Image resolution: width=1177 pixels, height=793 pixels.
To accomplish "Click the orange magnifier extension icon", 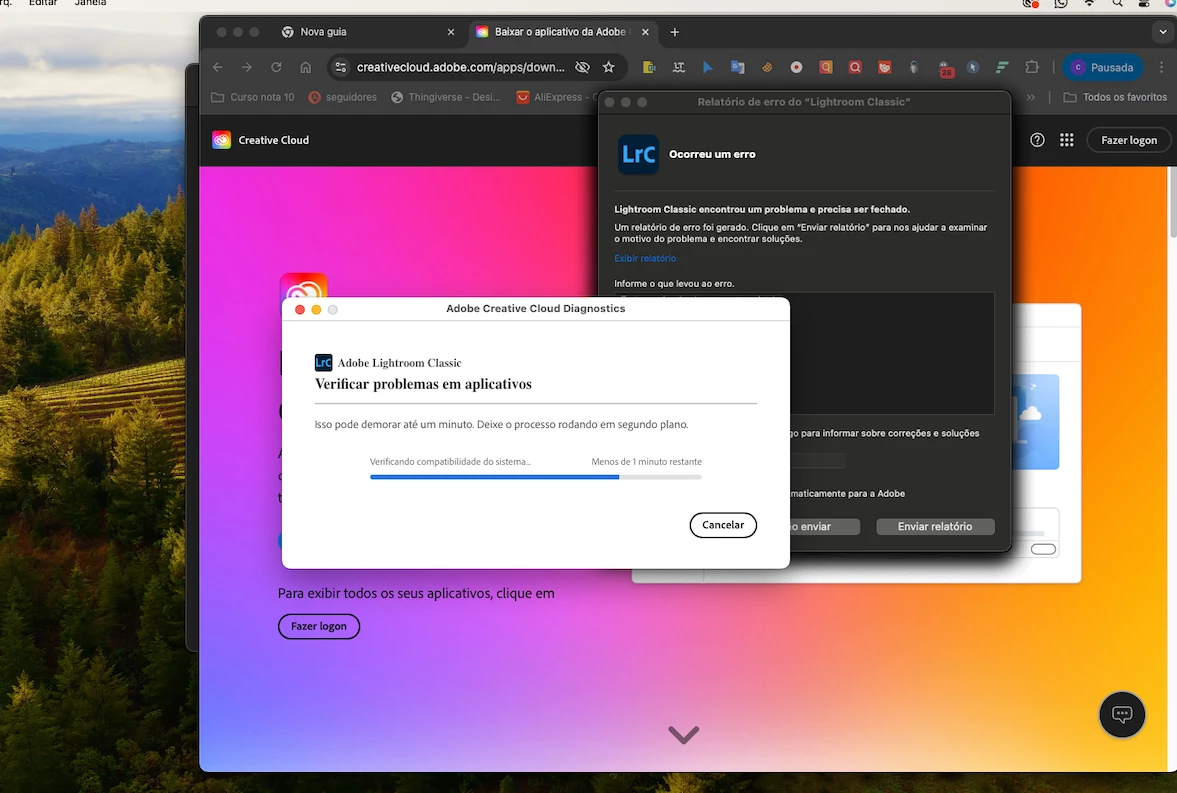I will [x=826, y=67].
